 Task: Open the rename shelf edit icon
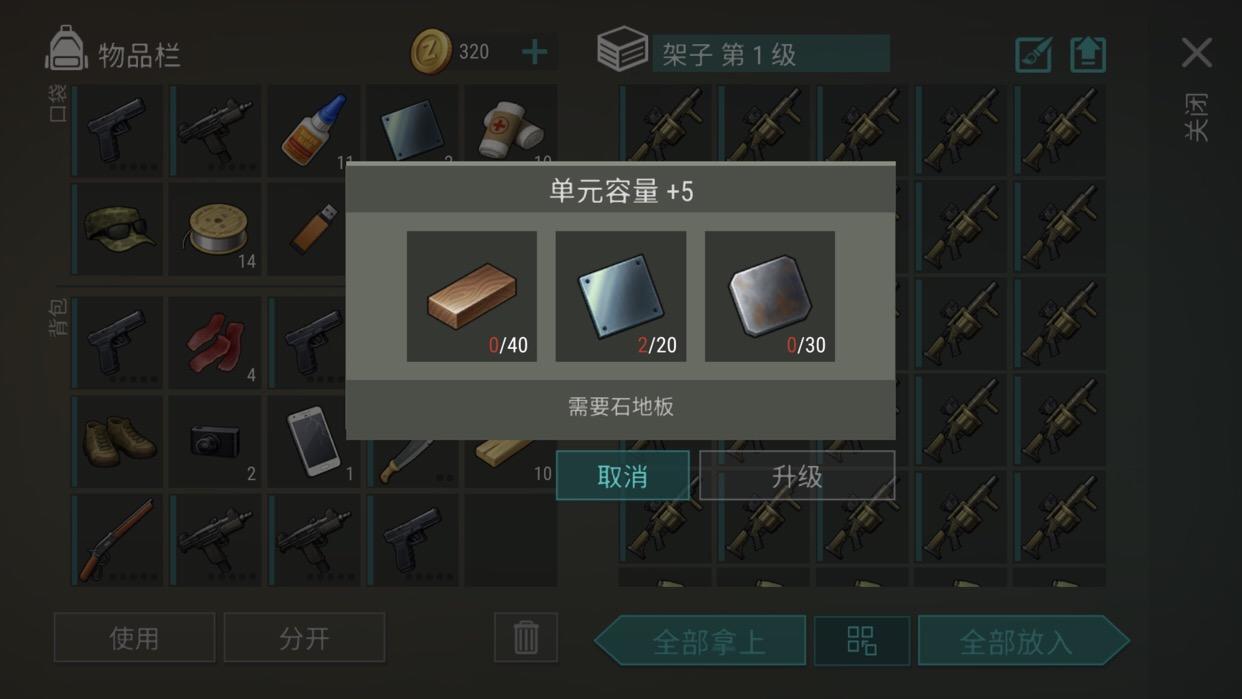point(1033,54)
